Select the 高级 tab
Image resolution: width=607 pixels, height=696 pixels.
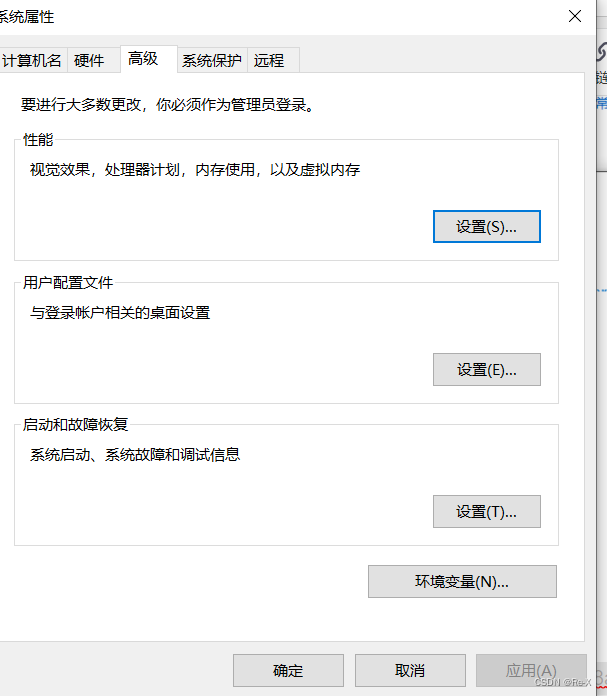[149, 59]
